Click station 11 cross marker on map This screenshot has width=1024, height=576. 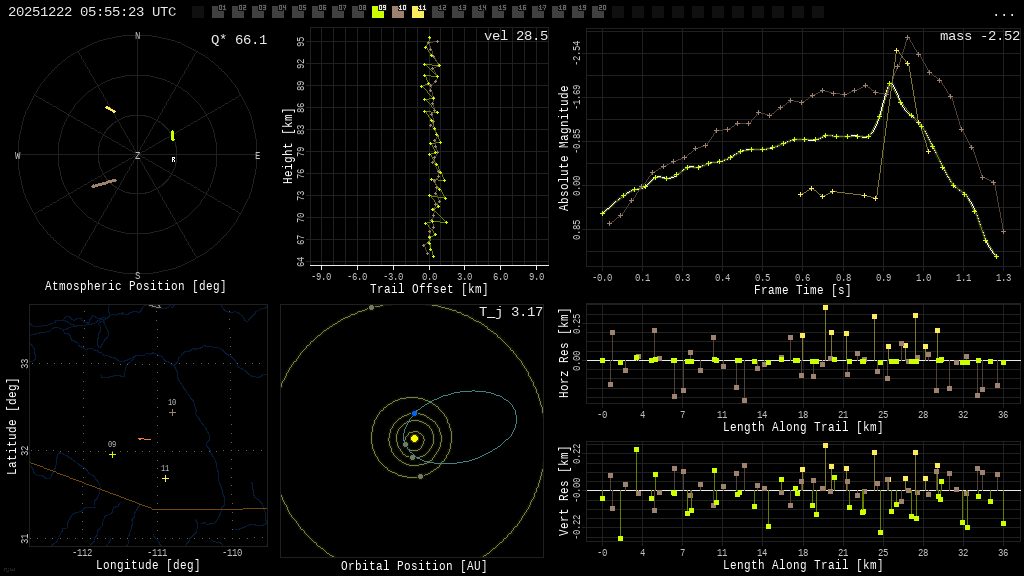coord(165,478)
